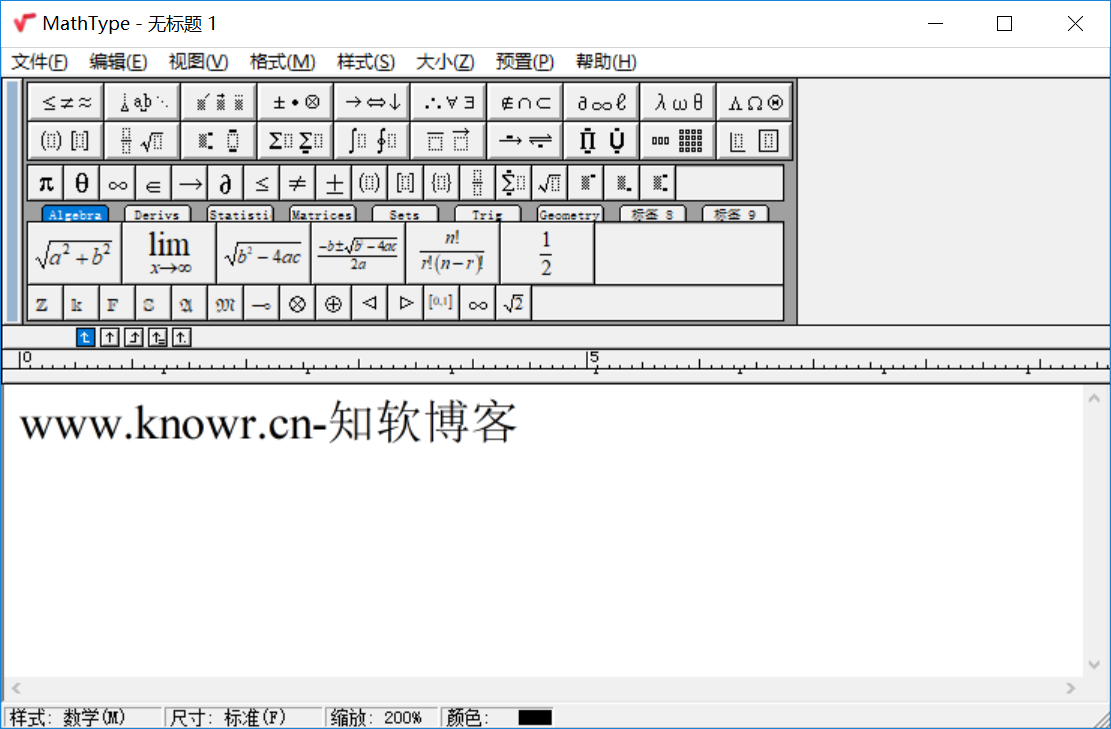This screenshot has width=1111, height=729.
Task: Insert the circled plus symbol
Action: [334, 304]
